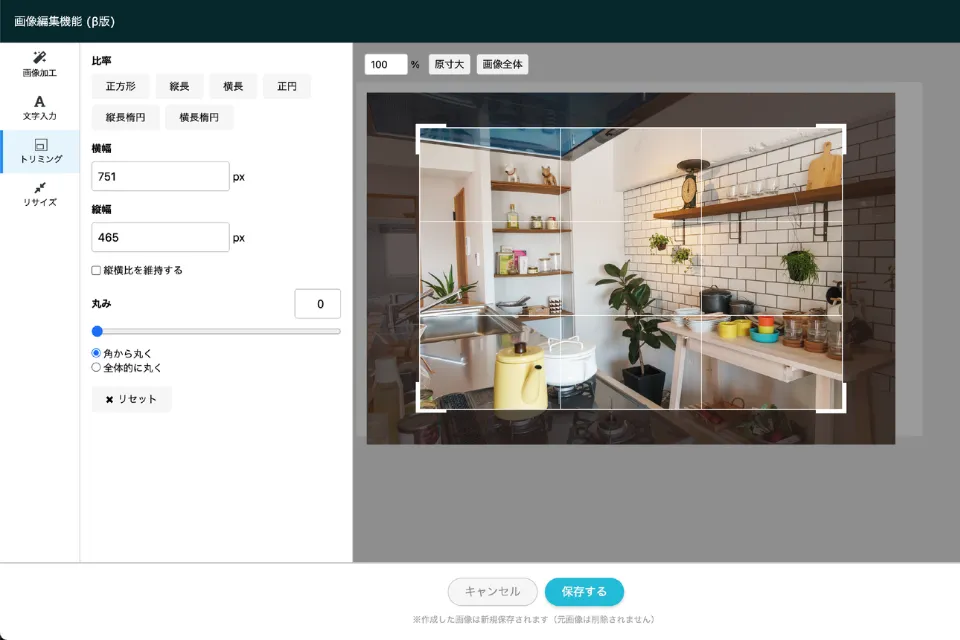Click the 横幅 width input field
The image size is (960, 640).
click(x=160, y=177)
